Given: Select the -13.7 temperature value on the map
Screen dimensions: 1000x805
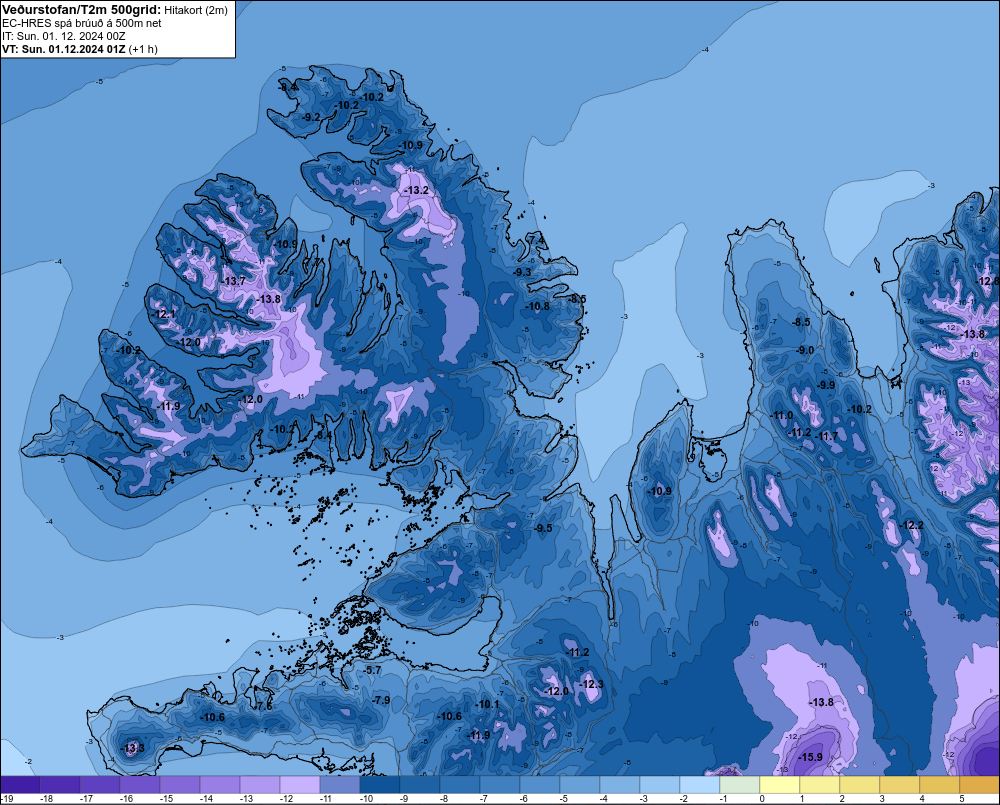Looking at the screenshot, I should (234, 281).
